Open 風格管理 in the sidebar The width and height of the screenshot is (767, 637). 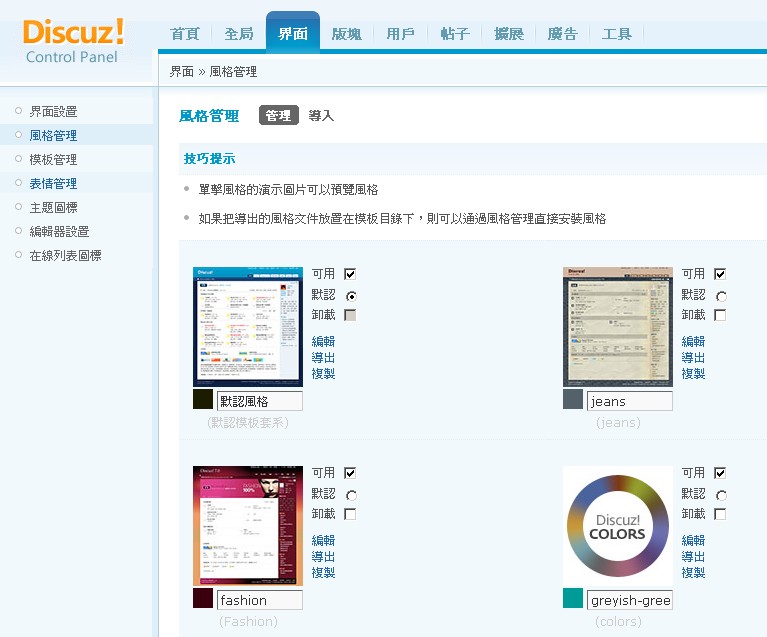53,135
